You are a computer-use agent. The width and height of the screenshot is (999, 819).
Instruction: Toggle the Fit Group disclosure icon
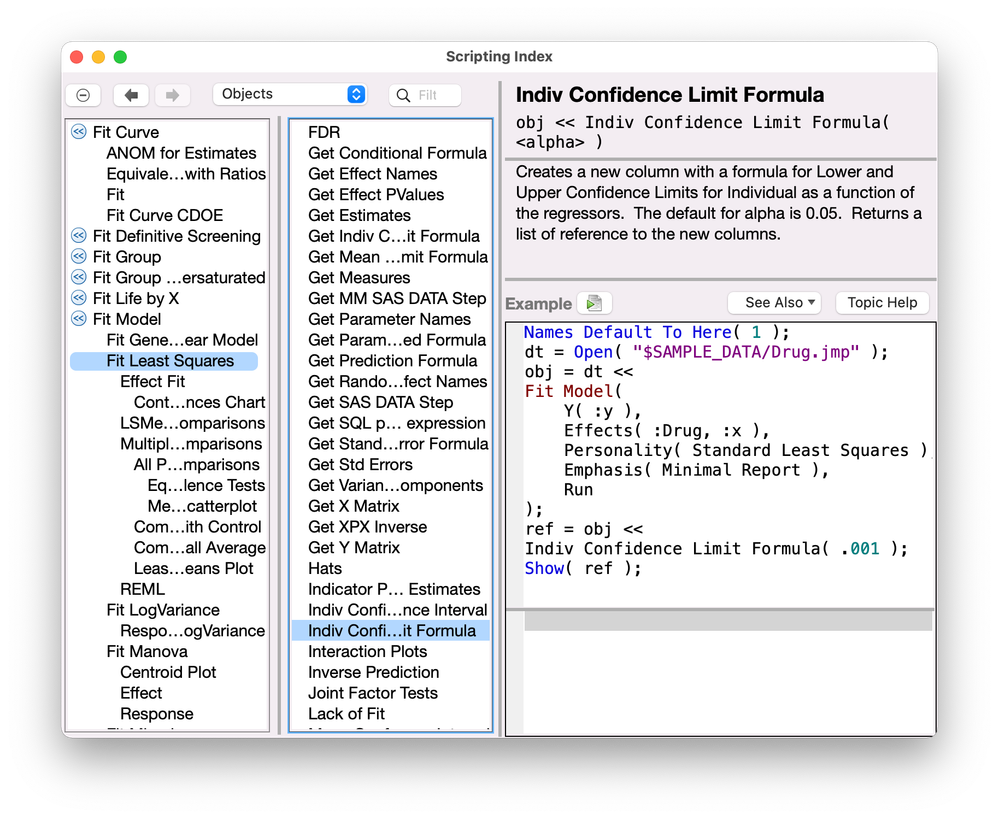79,257
